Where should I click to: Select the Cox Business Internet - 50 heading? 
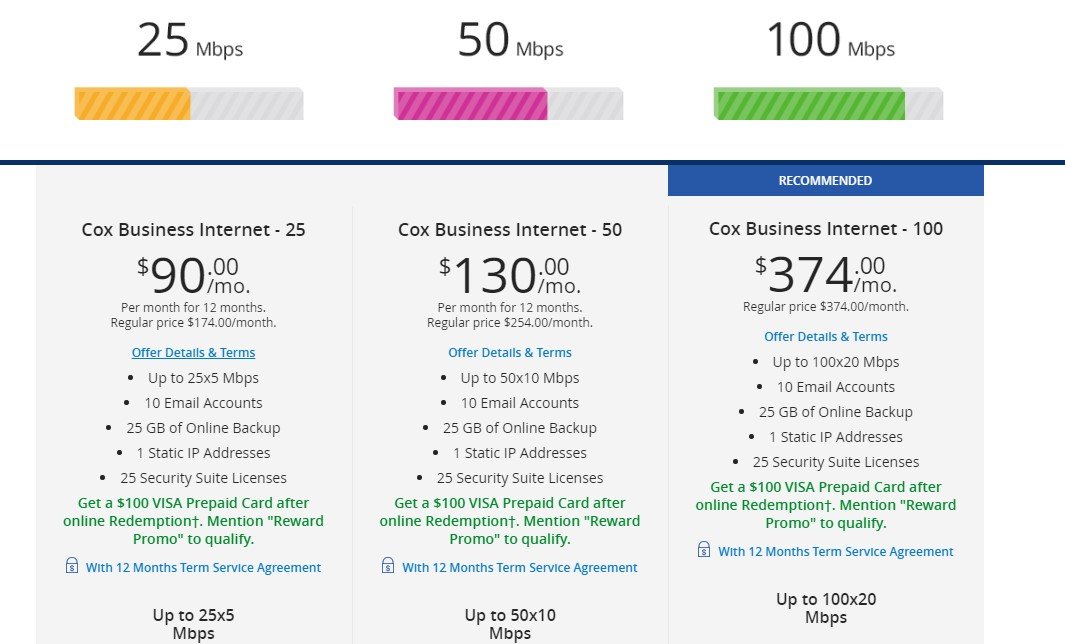pyautogui.click(x=510, y=230)
